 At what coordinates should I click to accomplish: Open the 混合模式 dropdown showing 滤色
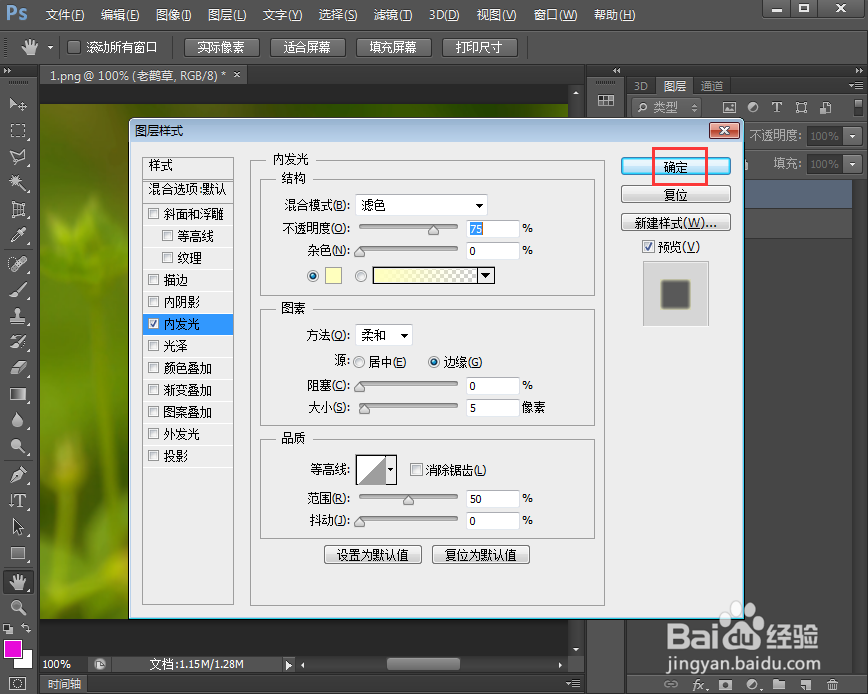point(420,205)
